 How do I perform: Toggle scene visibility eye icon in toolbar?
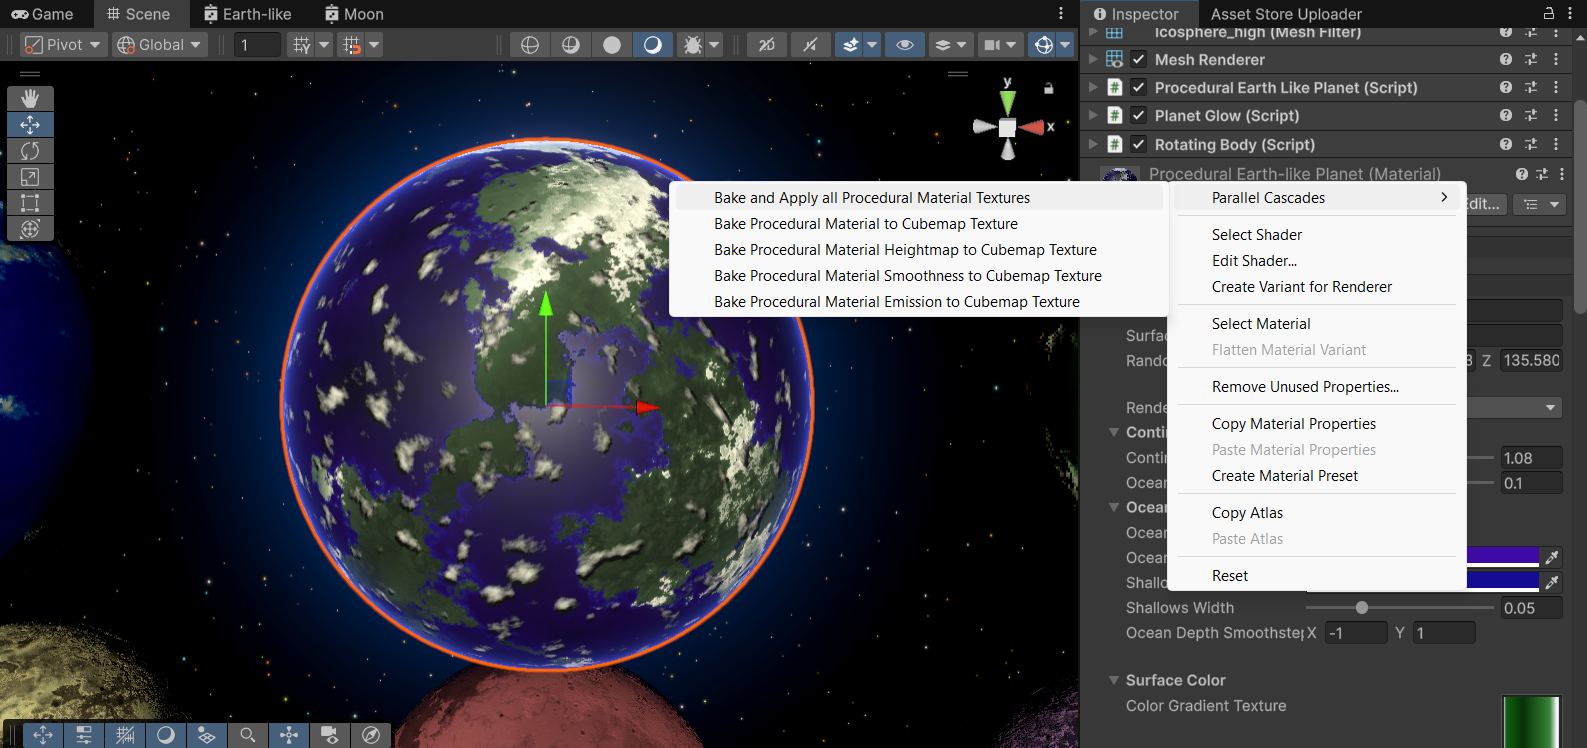[904, 45]
